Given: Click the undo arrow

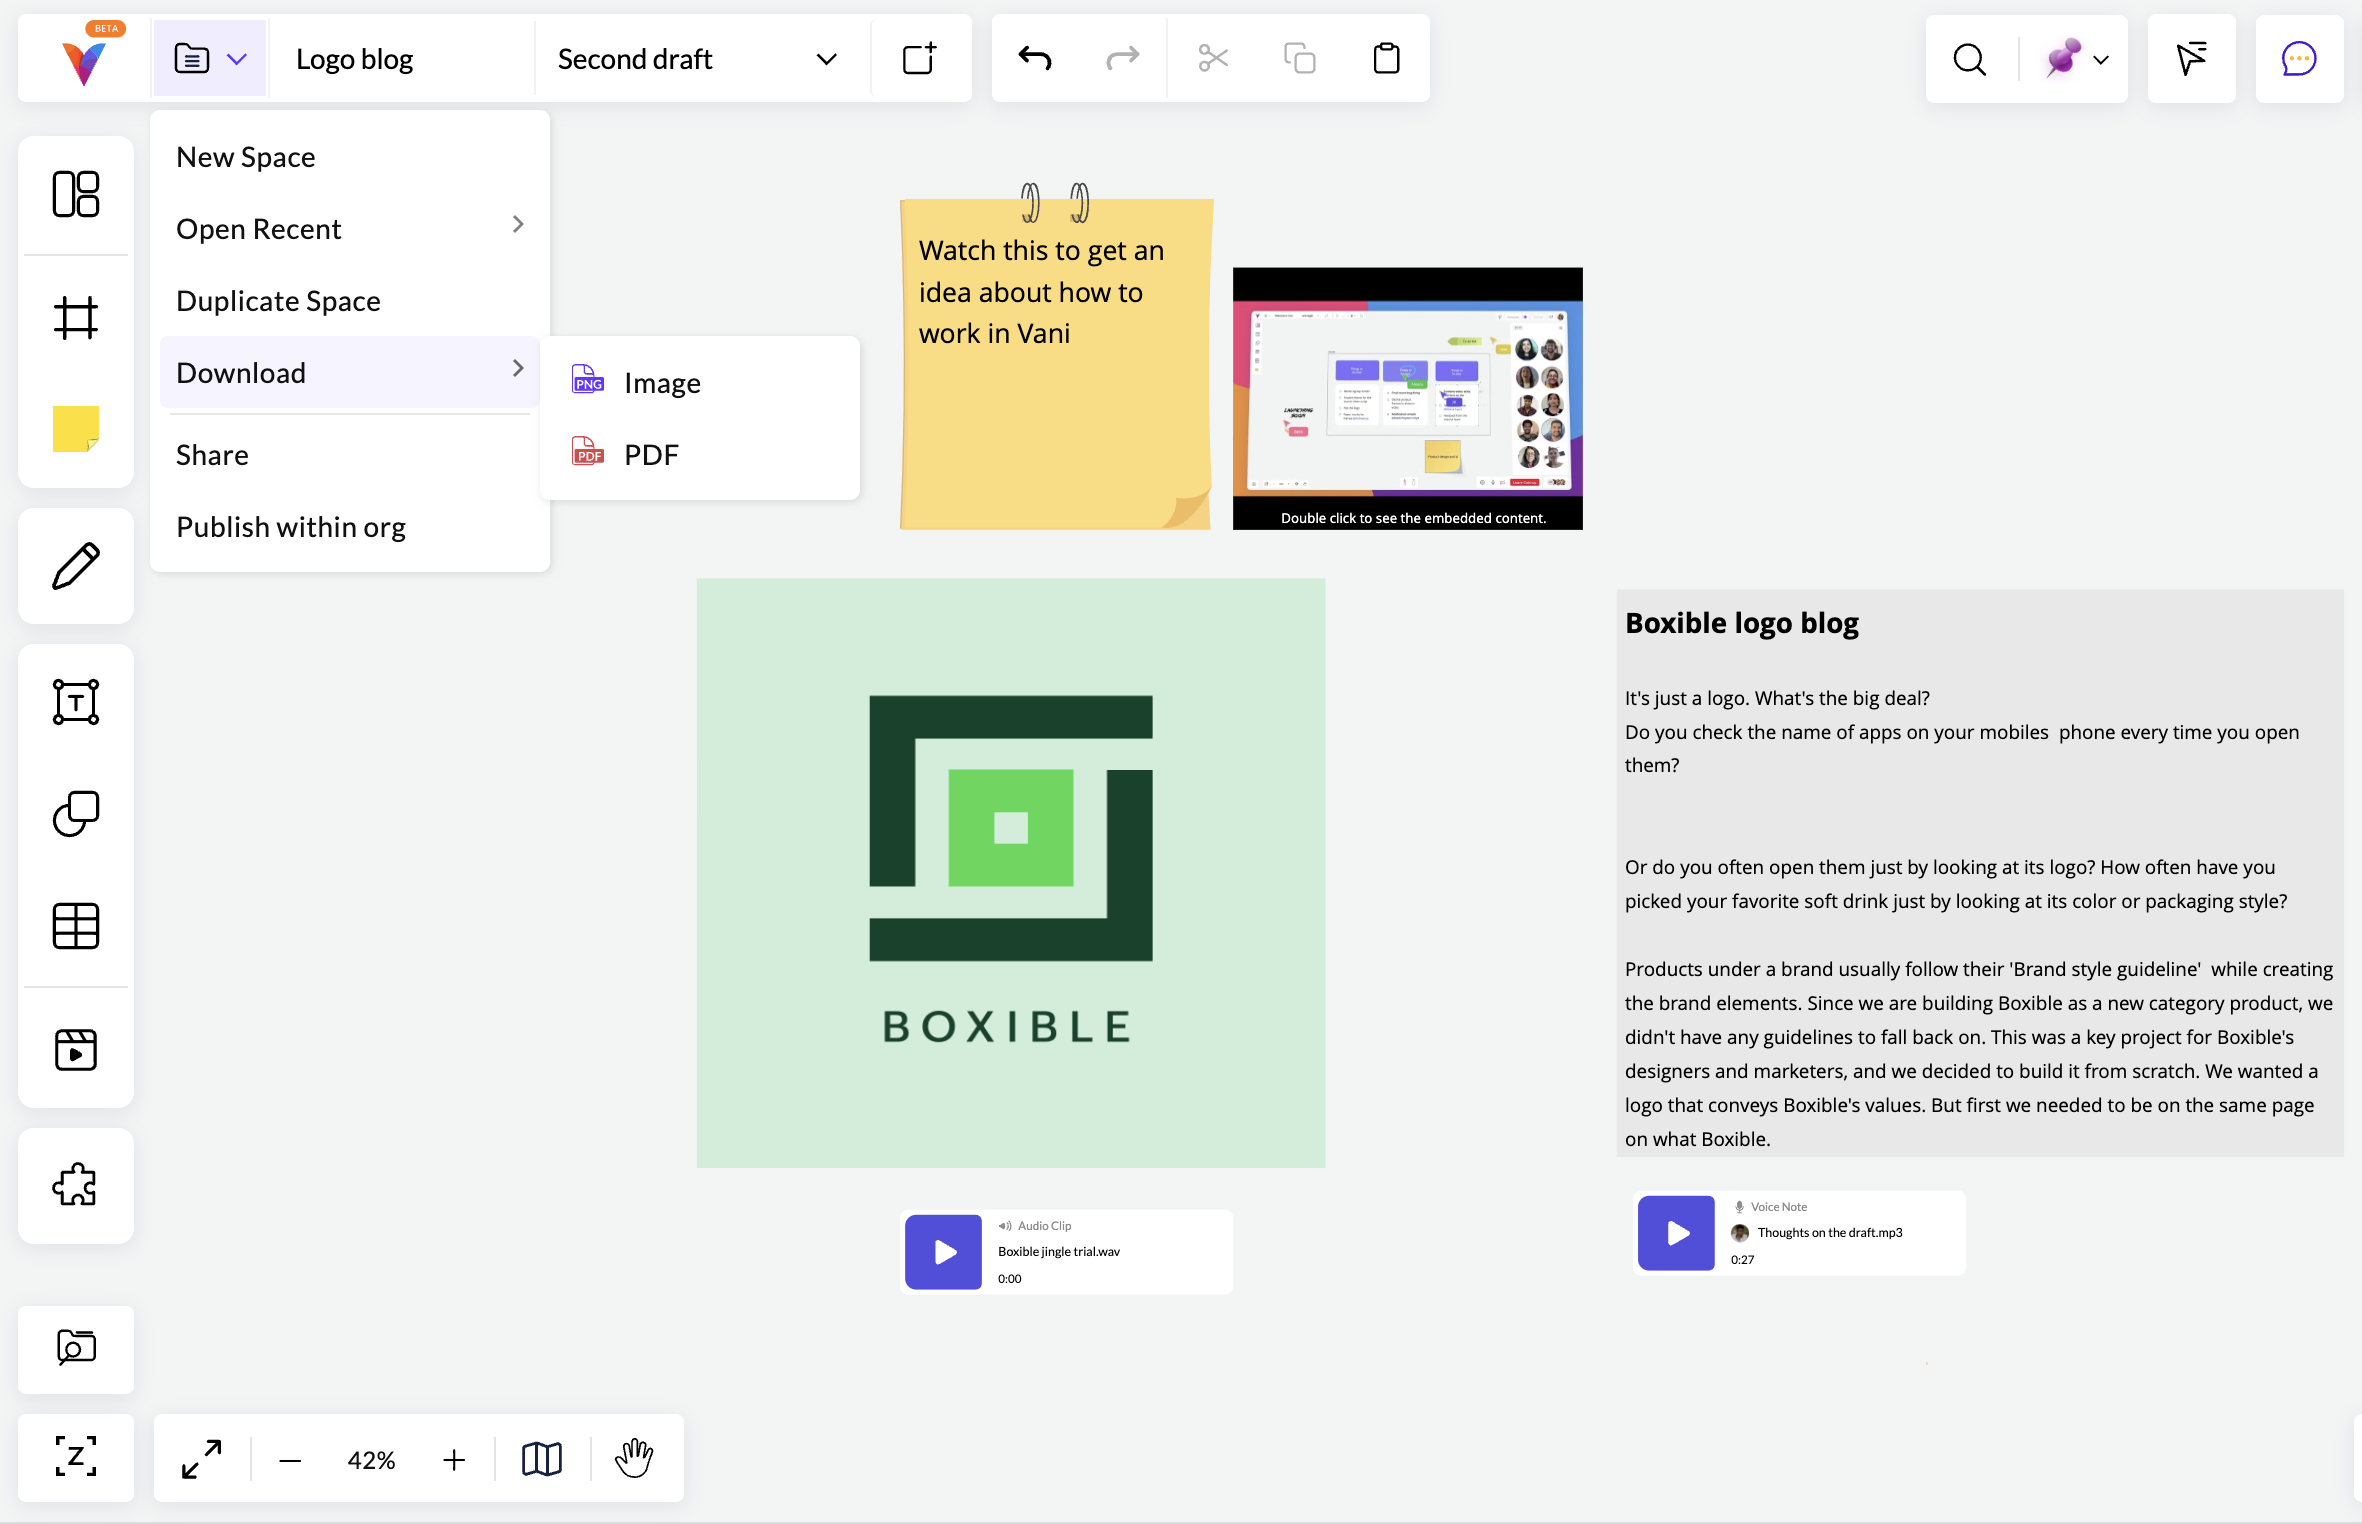Looking at the screenshot, I should click(1035, 59).
